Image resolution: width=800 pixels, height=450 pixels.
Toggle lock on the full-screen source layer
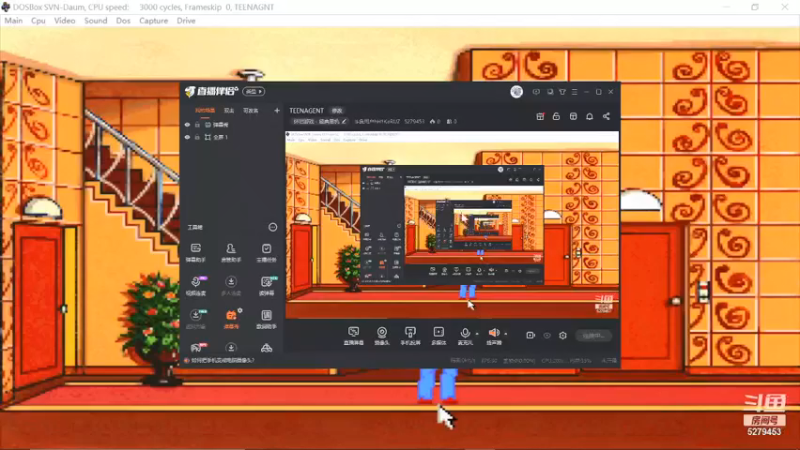coord(197,137)
